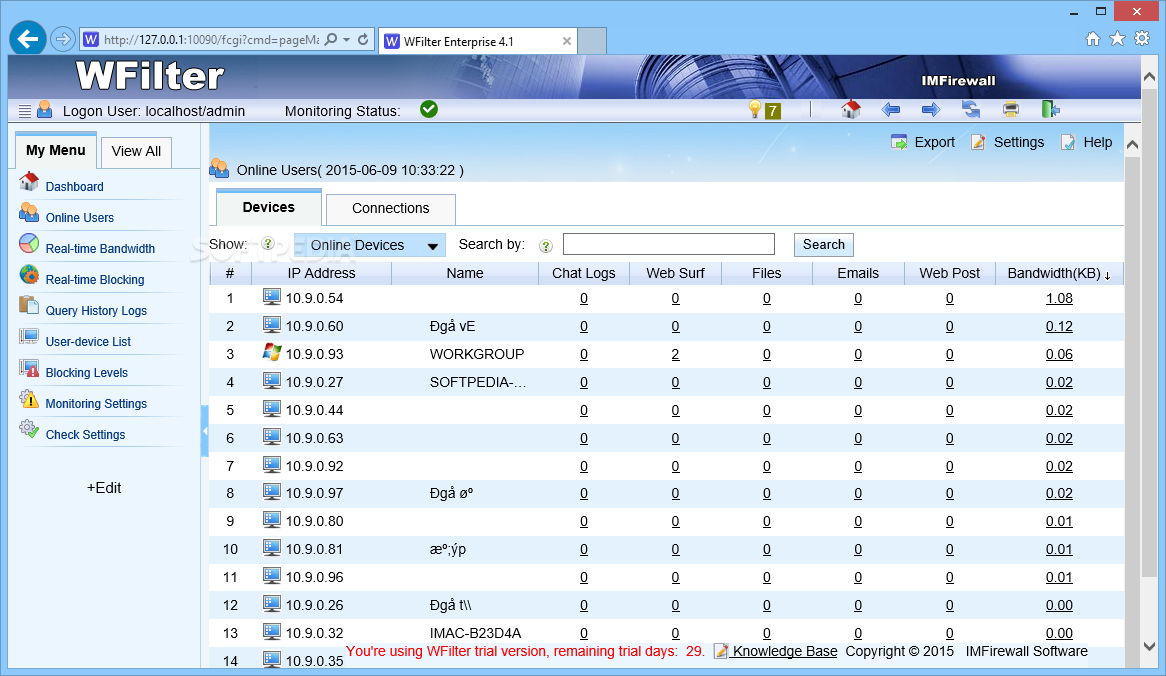The width and height of the screenshot is (1166, 676).
Task: Click the browser back arrow button
Action: click(28, 38)
